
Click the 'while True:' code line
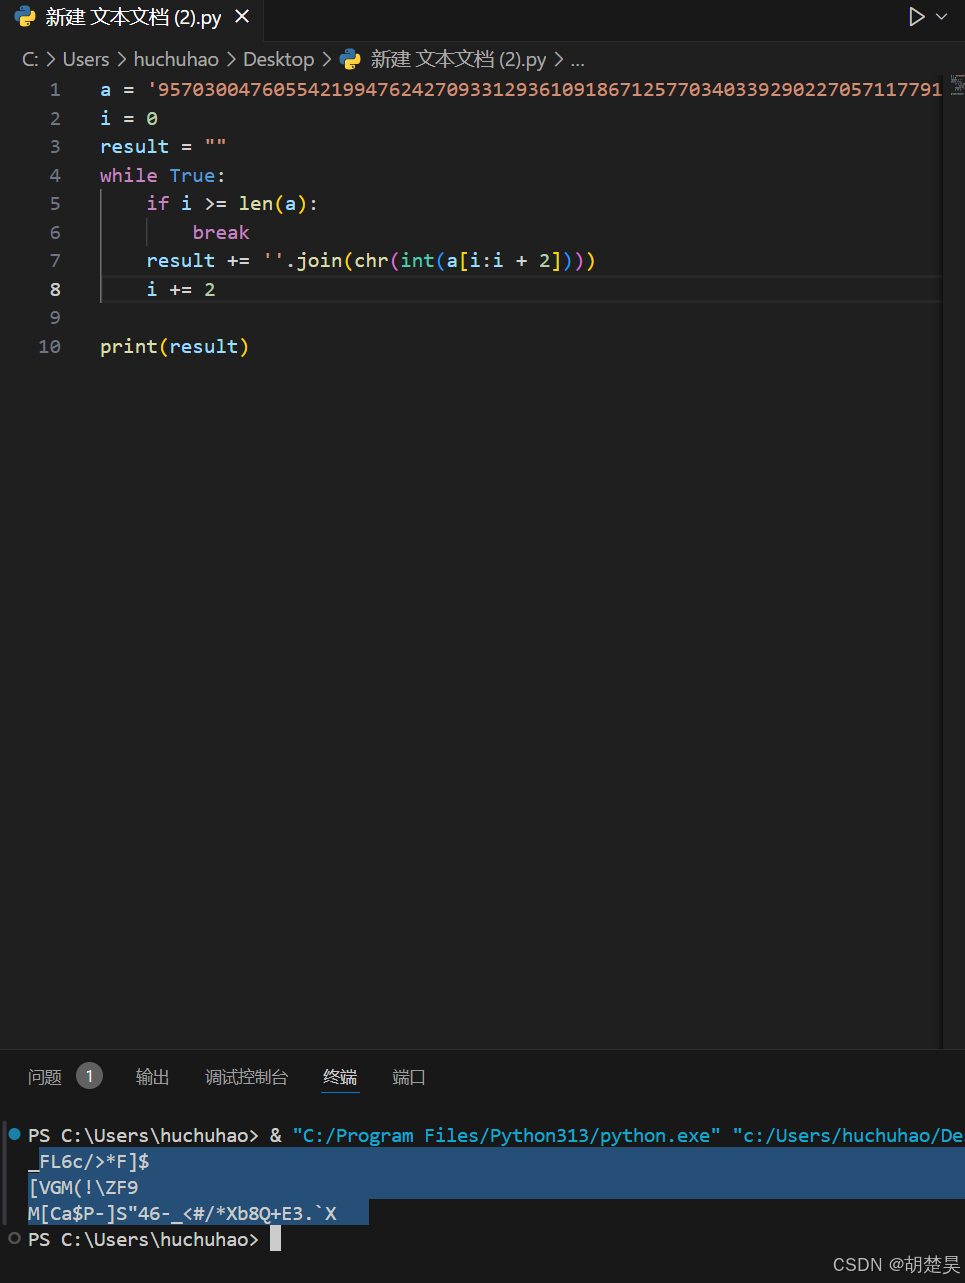click(x=163, y=176)
